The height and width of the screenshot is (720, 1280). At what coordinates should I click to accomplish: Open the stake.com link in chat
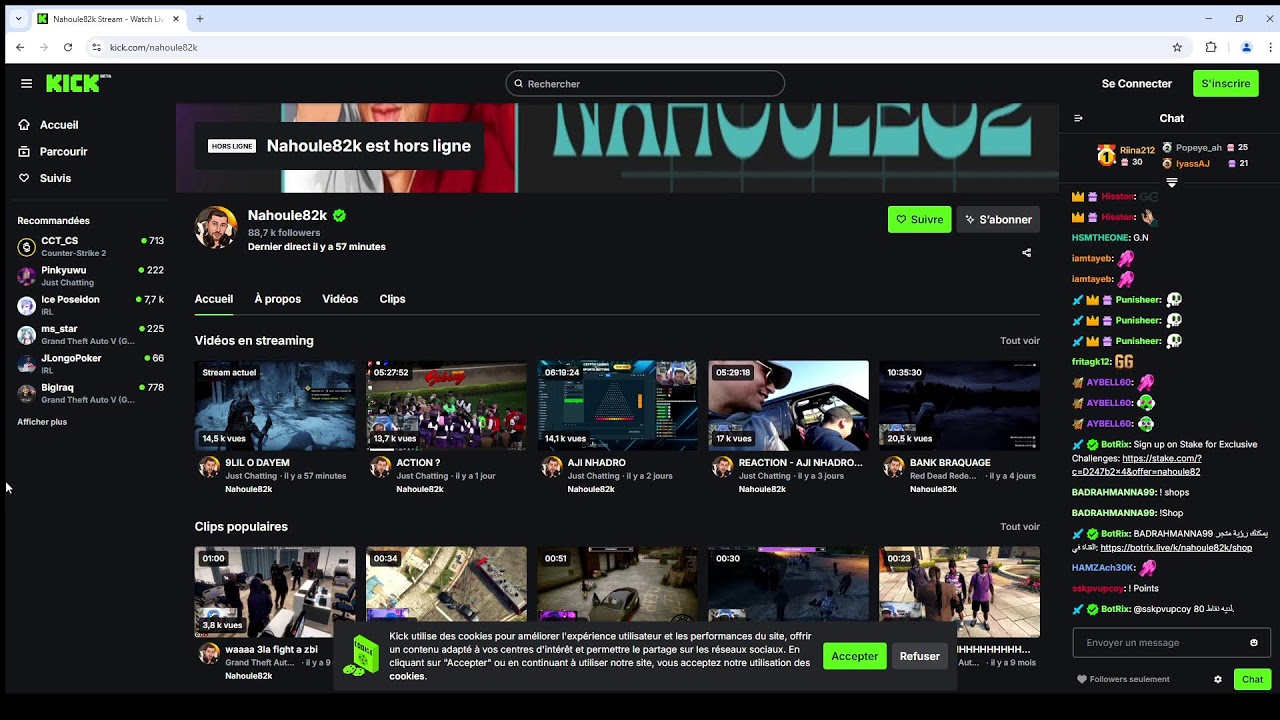(x=1137, y=465)
